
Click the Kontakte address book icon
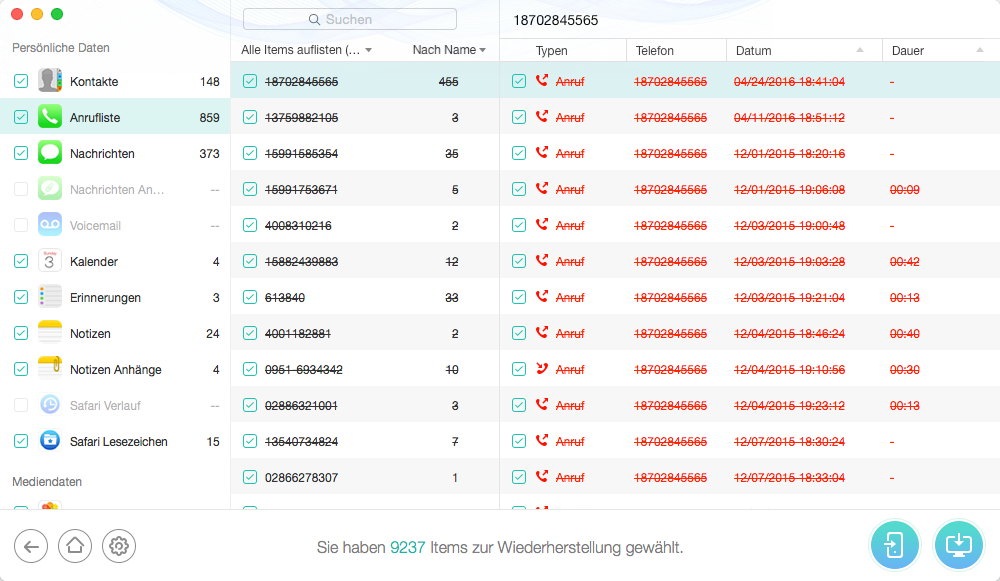click(50, 81)
